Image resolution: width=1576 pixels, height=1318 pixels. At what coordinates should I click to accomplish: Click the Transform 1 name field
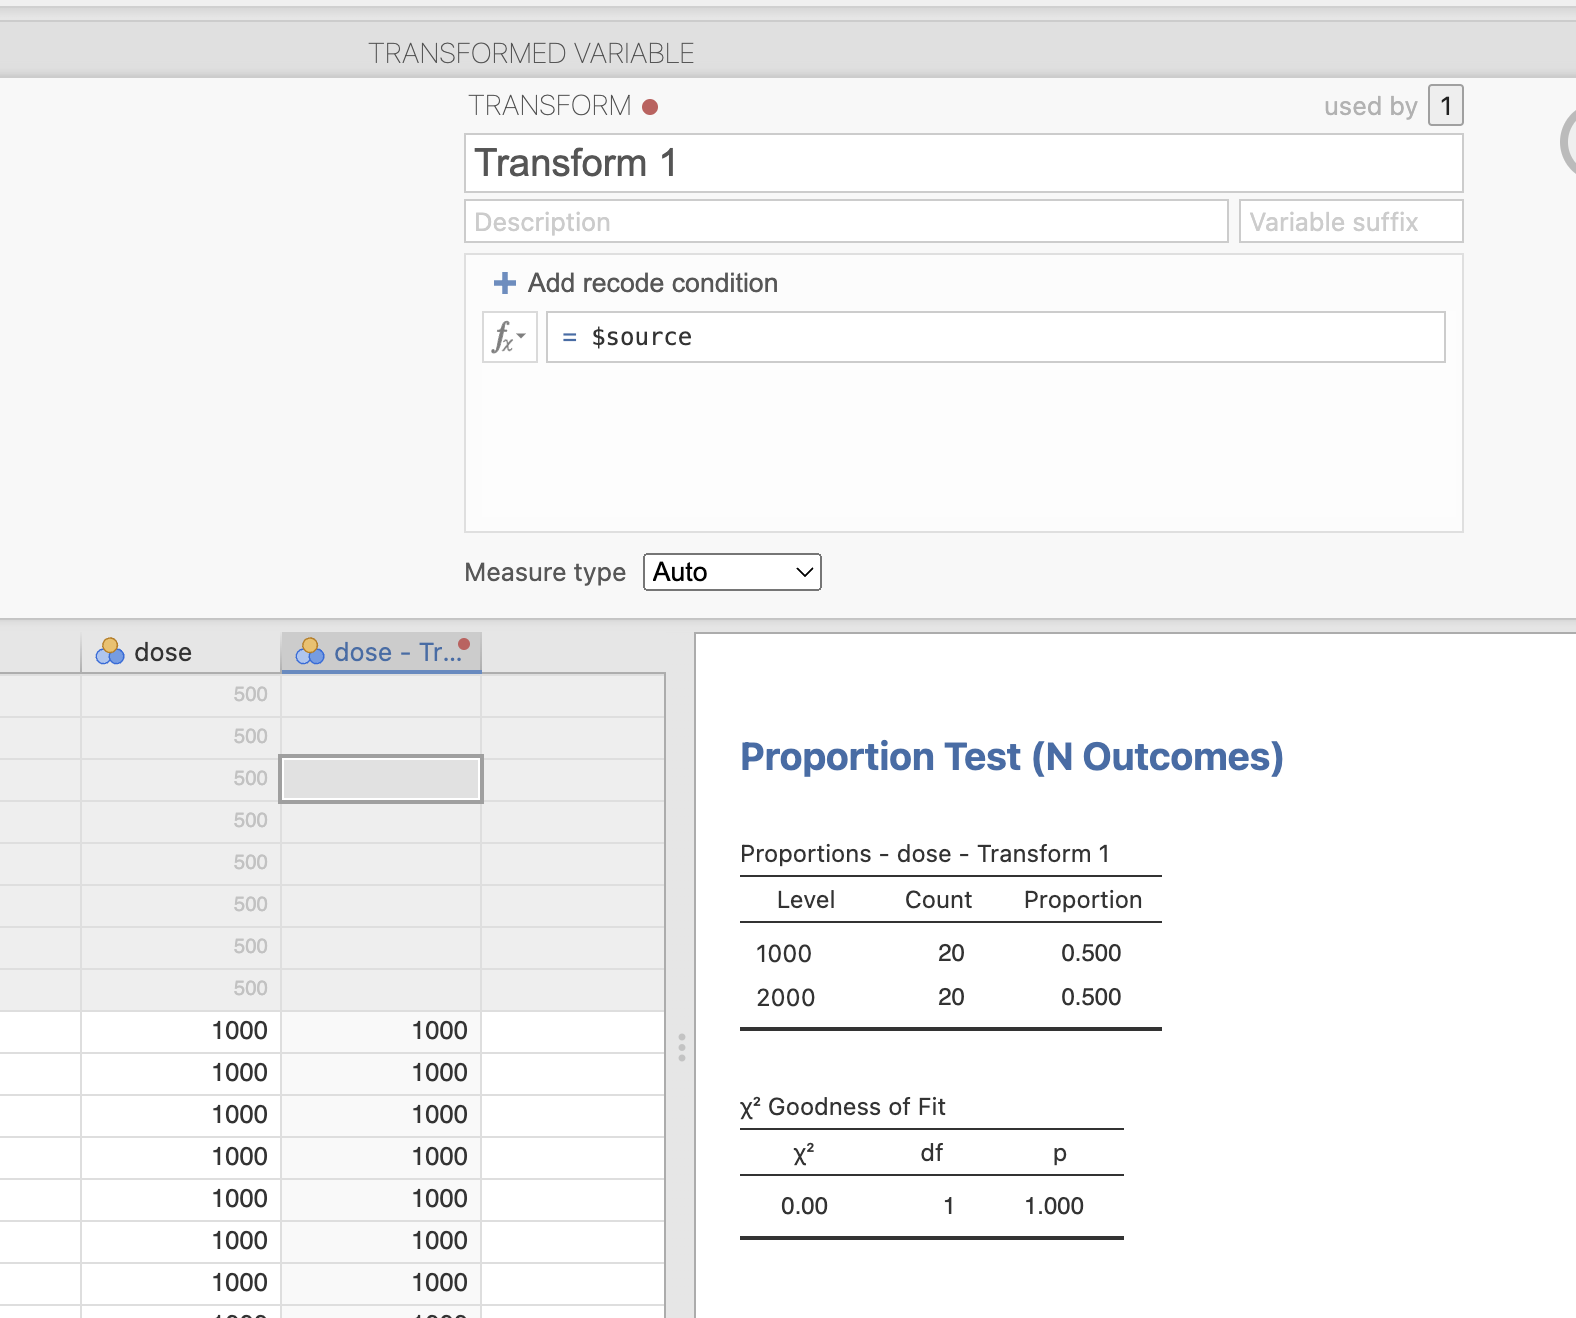click(x=963, y=163)
